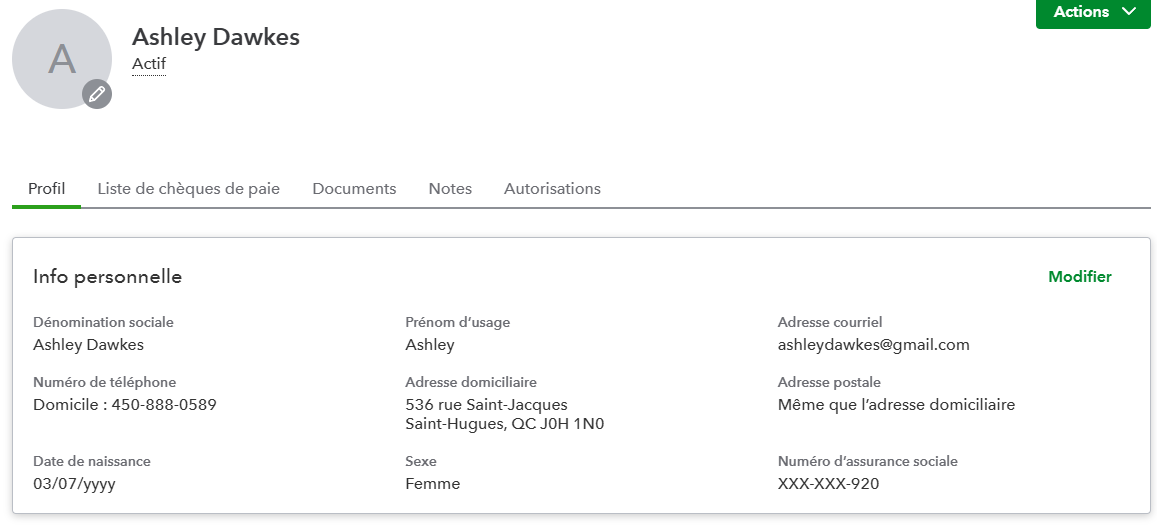Click the email ashleydawkes@gmail.com
This screenshot has height=525, width=1157.
tap(873, 345)
